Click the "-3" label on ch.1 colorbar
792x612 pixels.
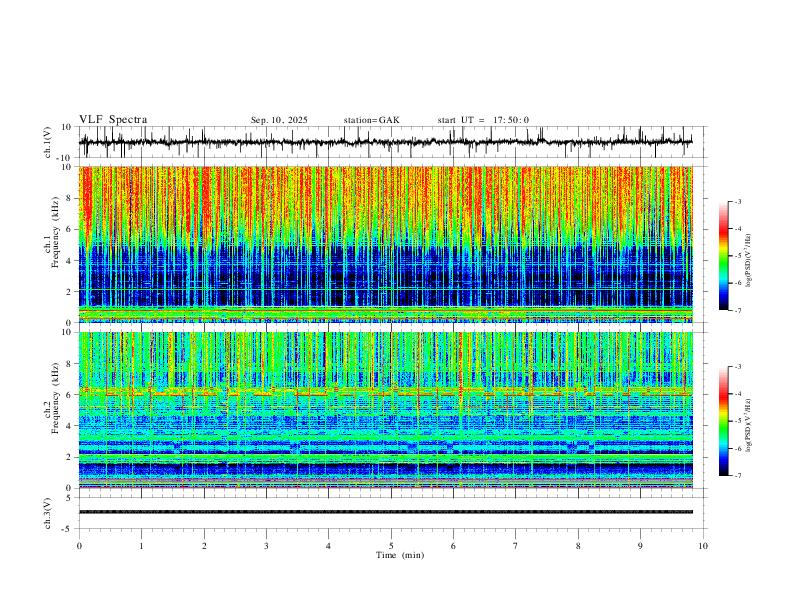tap(738, 201)
